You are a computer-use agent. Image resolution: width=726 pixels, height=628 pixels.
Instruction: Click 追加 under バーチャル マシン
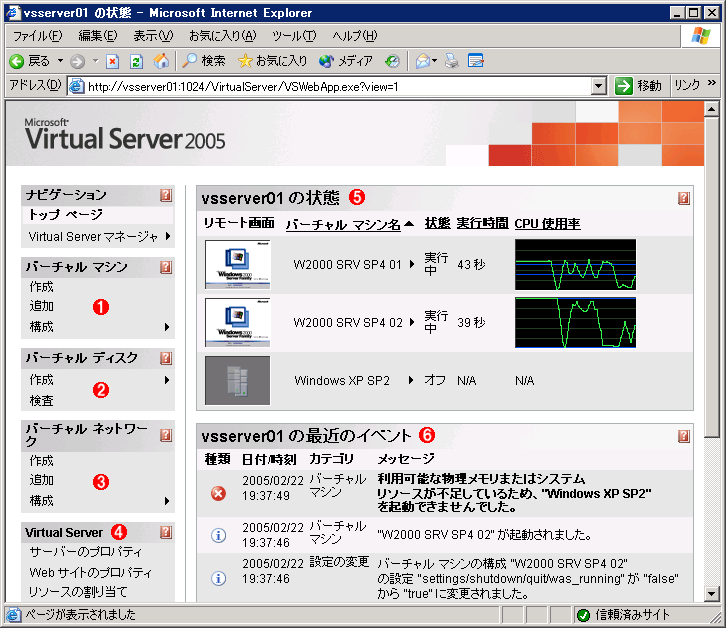coord(42,306)
